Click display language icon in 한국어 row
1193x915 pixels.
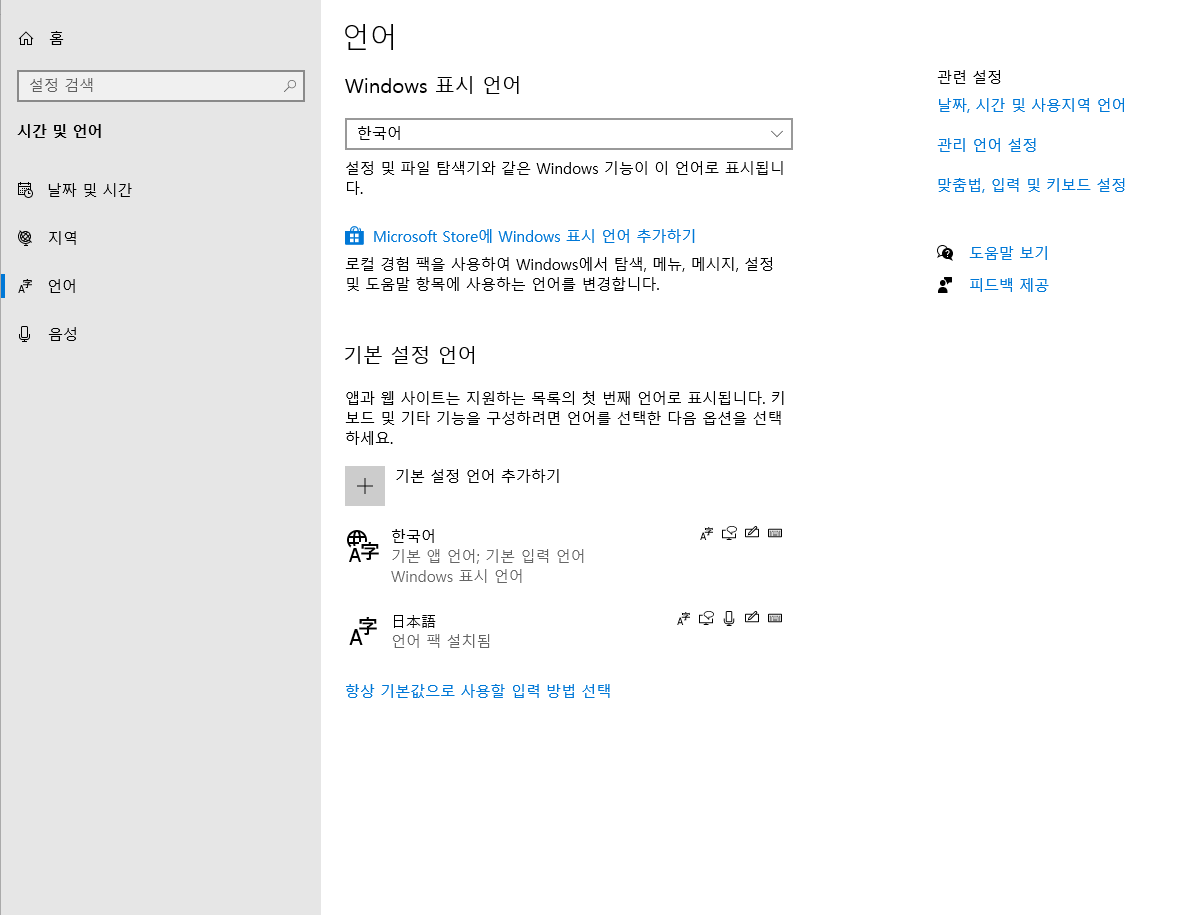[706, 533]
